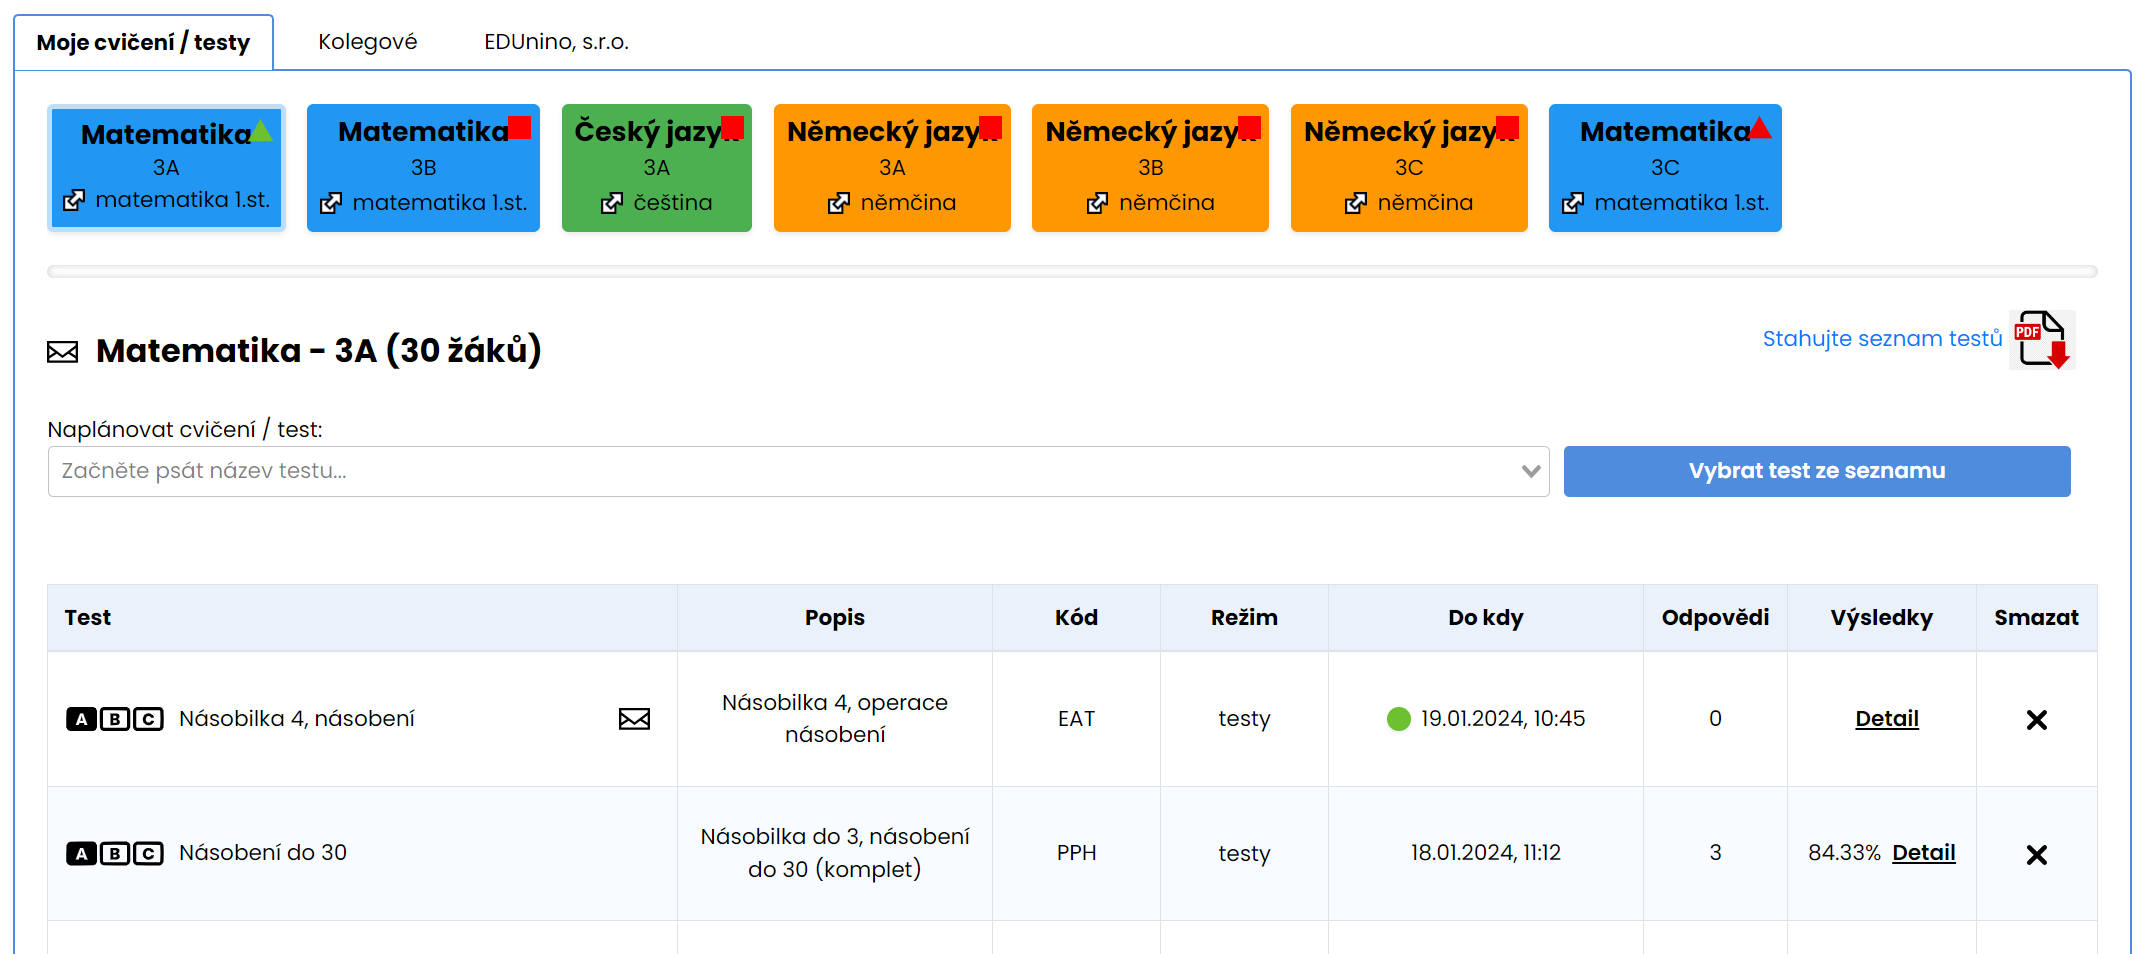Open external link icon on Český jazyk 3A card
The image size is (2146, 954).
coord(612,203)
